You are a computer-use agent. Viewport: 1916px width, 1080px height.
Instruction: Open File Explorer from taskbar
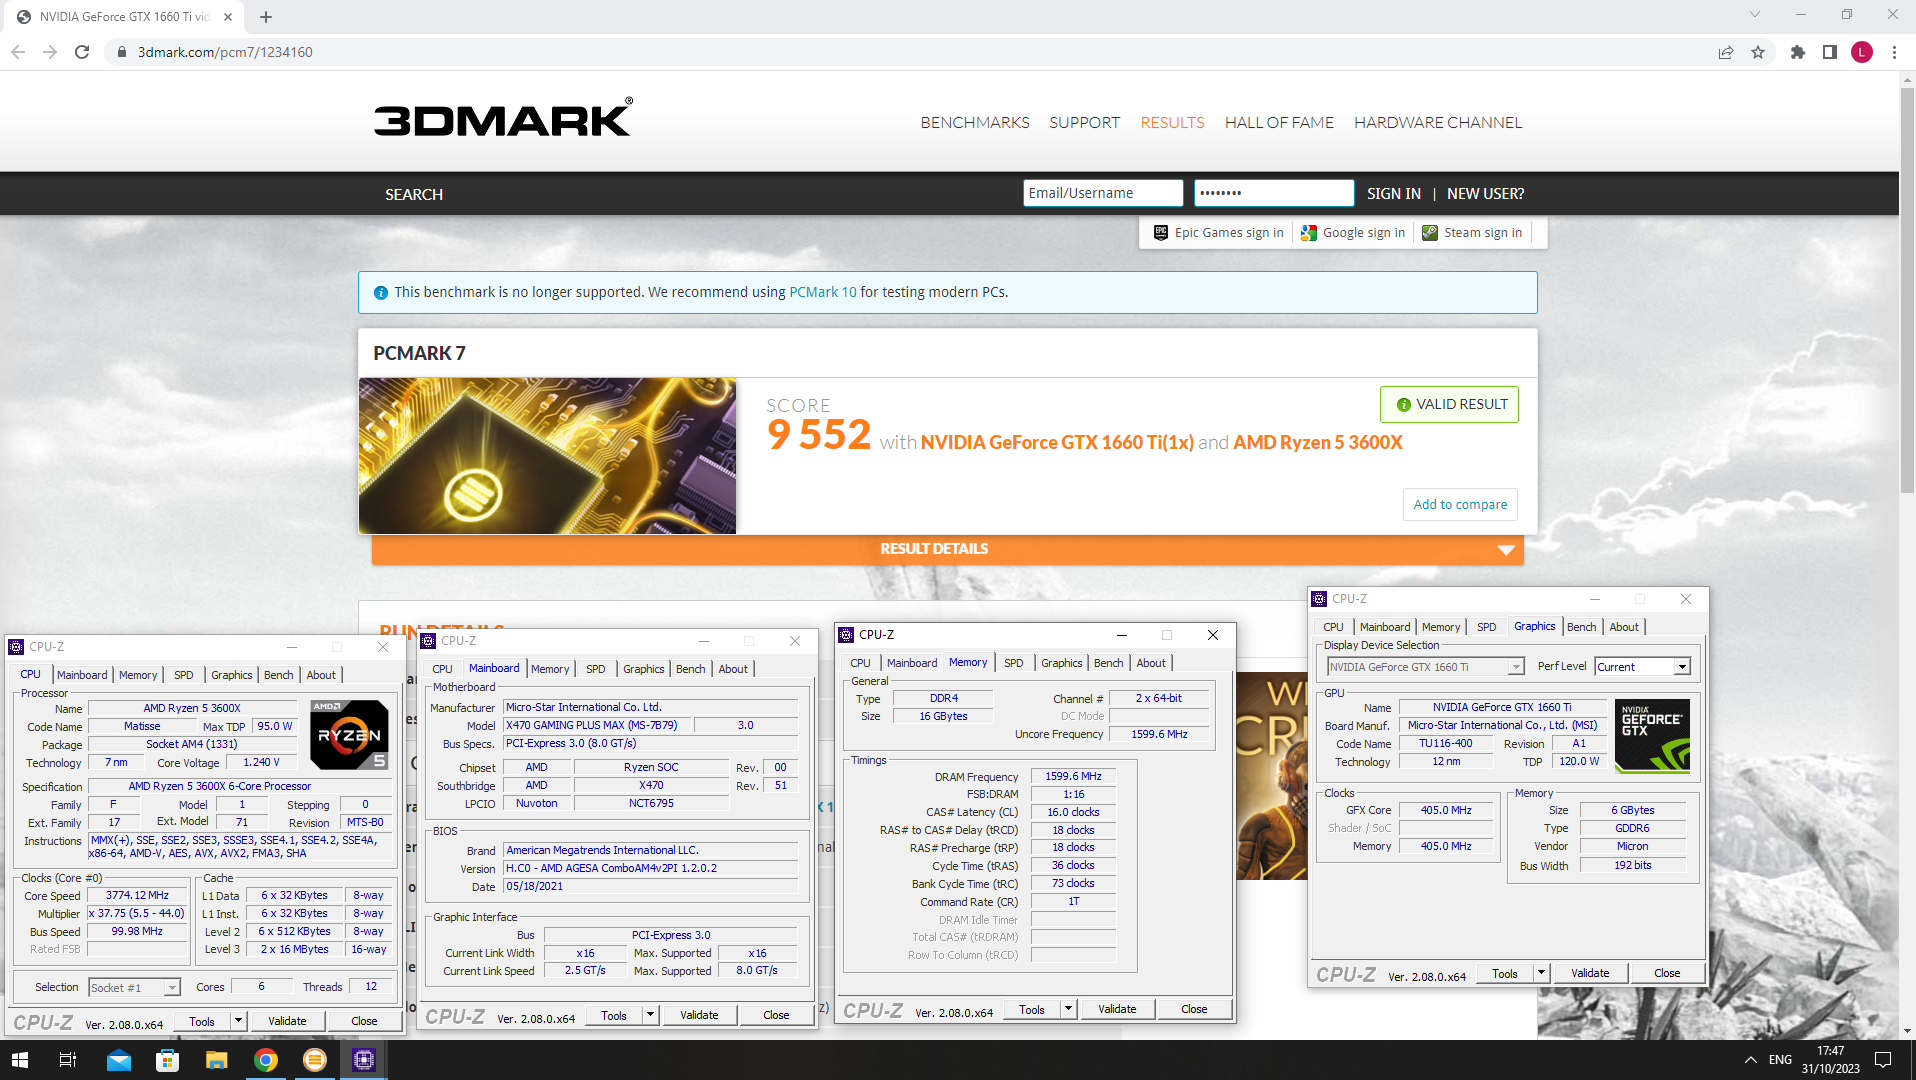pyautogui.click(x=217, y=1060)
